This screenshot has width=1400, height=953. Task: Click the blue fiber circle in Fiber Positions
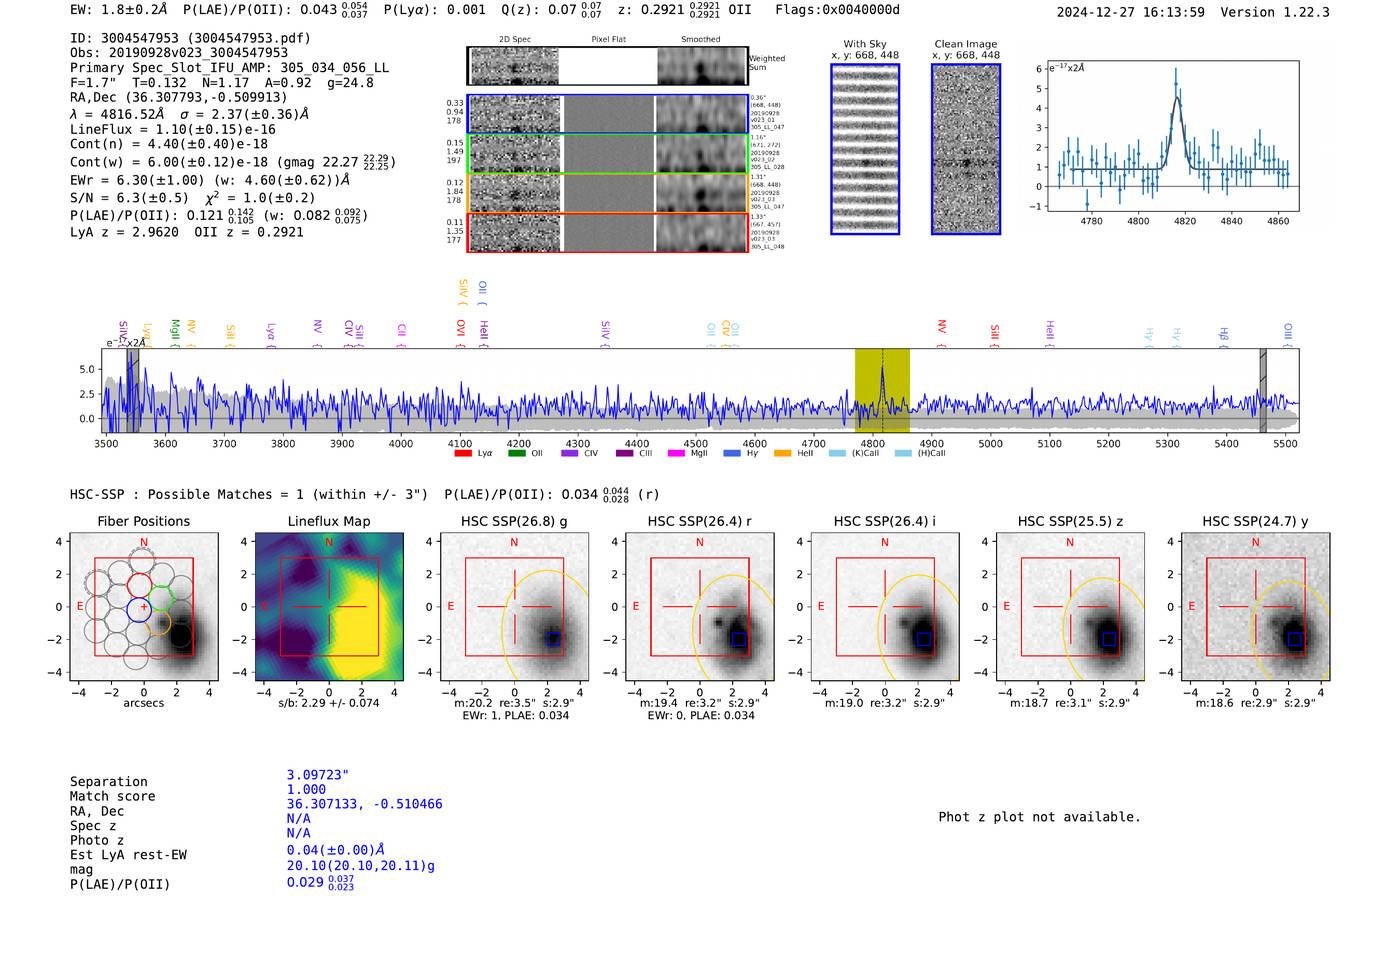[140, 609]
